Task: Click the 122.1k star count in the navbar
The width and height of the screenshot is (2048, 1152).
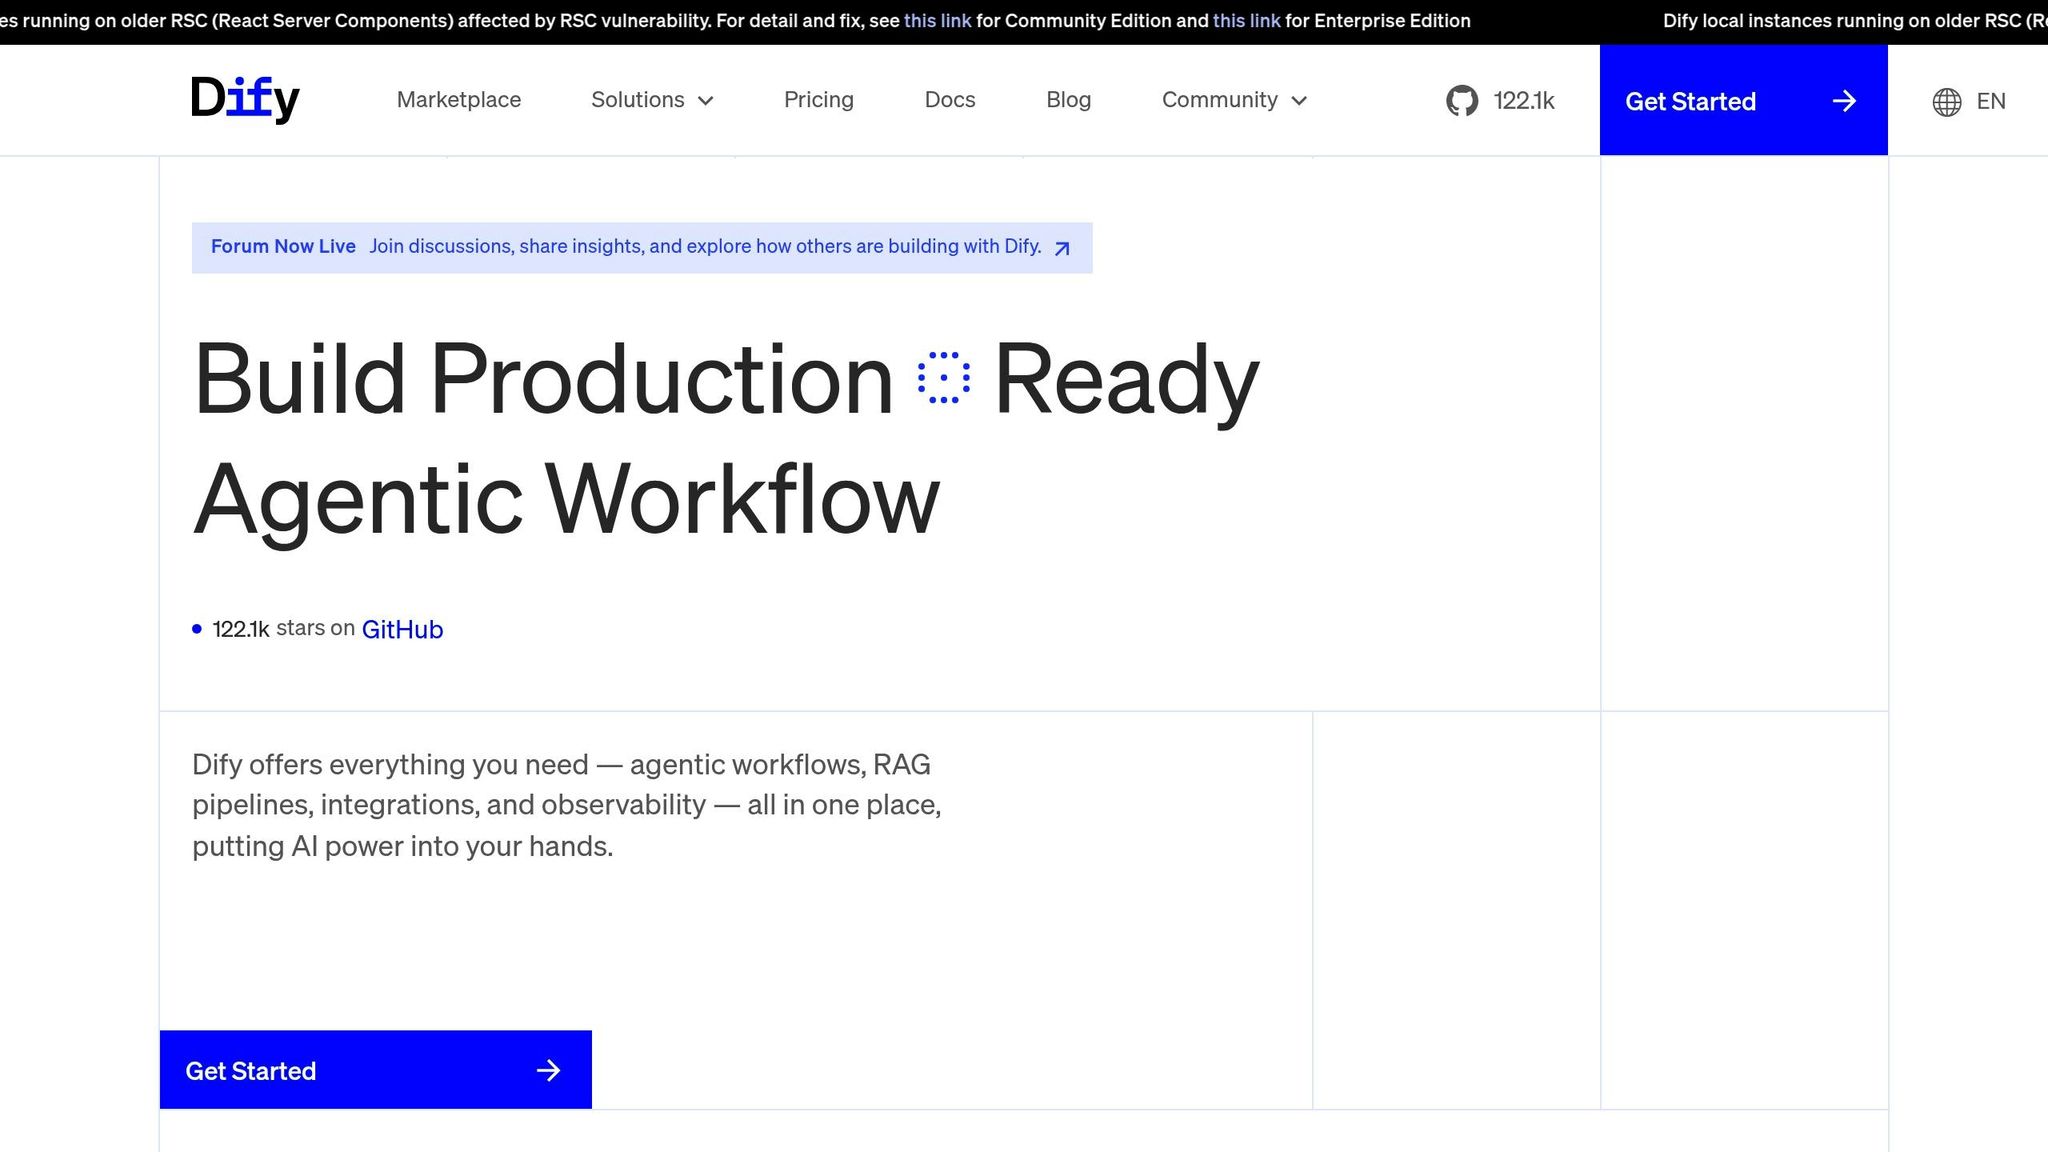Action: point(1523,101)
